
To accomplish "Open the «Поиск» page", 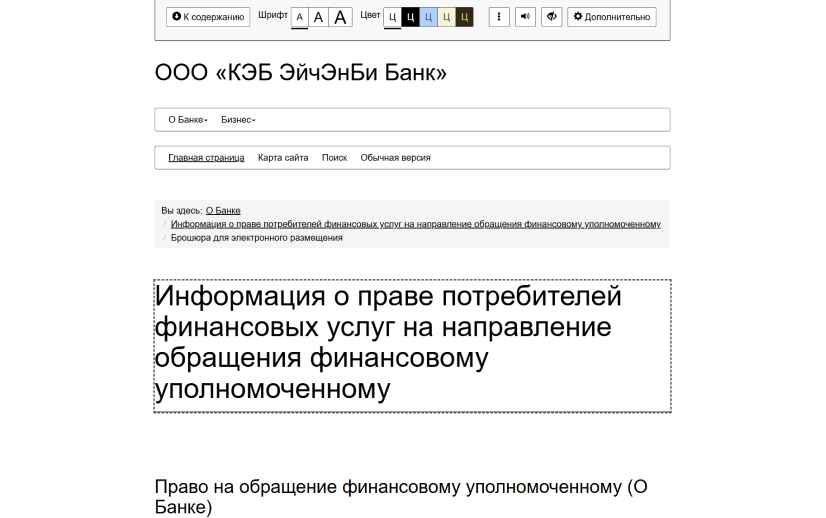I will click(x=335, y=158).
